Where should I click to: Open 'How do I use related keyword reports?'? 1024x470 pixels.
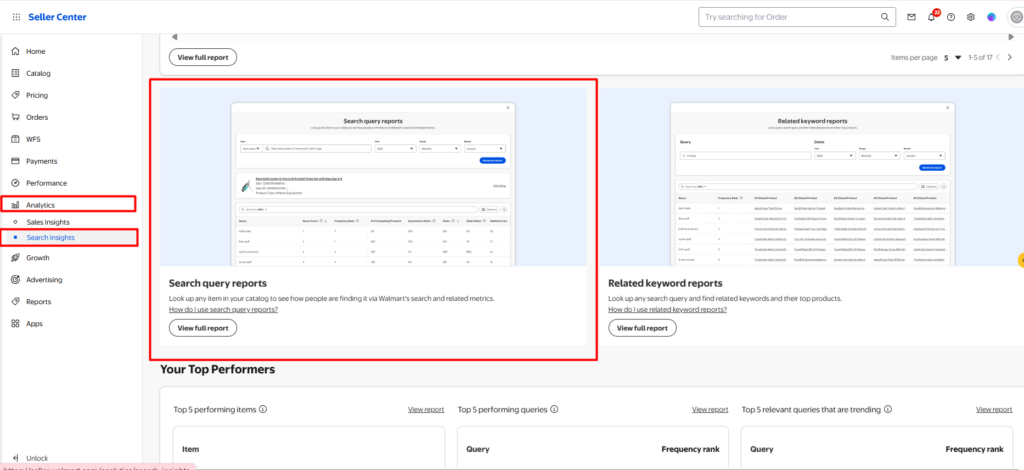[x=667, y=309]
